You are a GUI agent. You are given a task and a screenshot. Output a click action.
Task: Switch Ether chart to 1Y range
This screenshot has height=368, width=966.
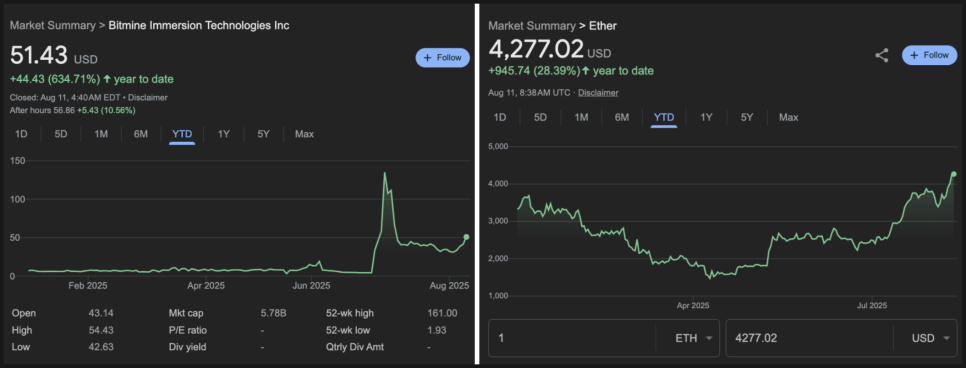coord(706,117)
